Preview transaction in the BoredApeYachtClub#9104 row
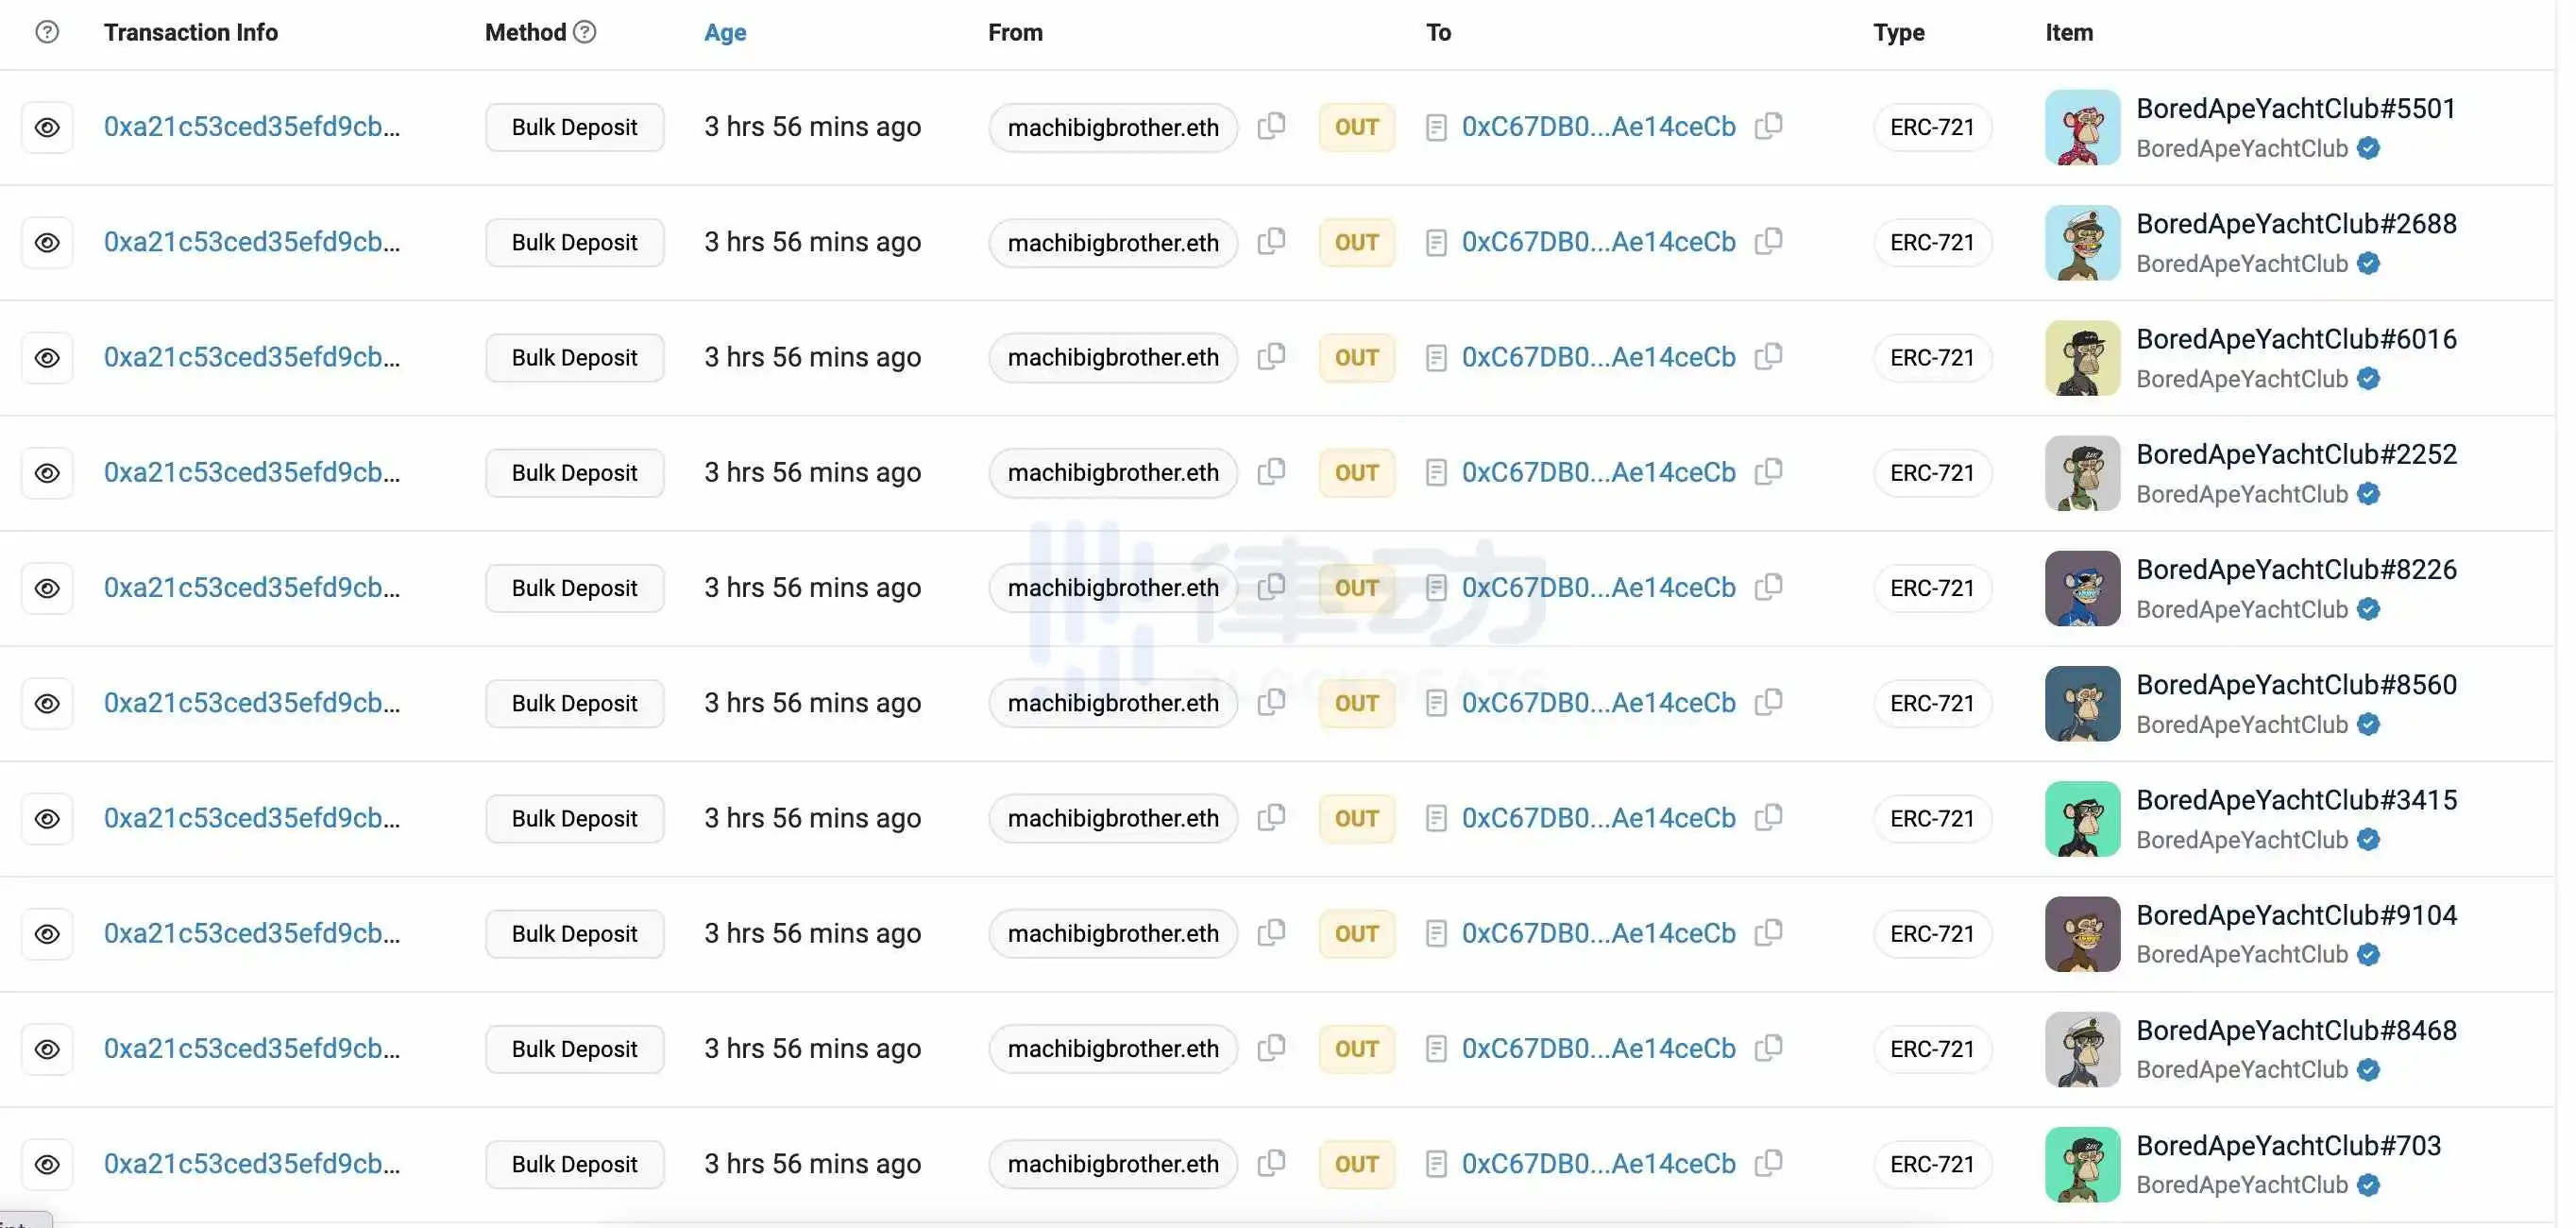The height and width of the screenshot is (1228, 2576). click(47, 933)
